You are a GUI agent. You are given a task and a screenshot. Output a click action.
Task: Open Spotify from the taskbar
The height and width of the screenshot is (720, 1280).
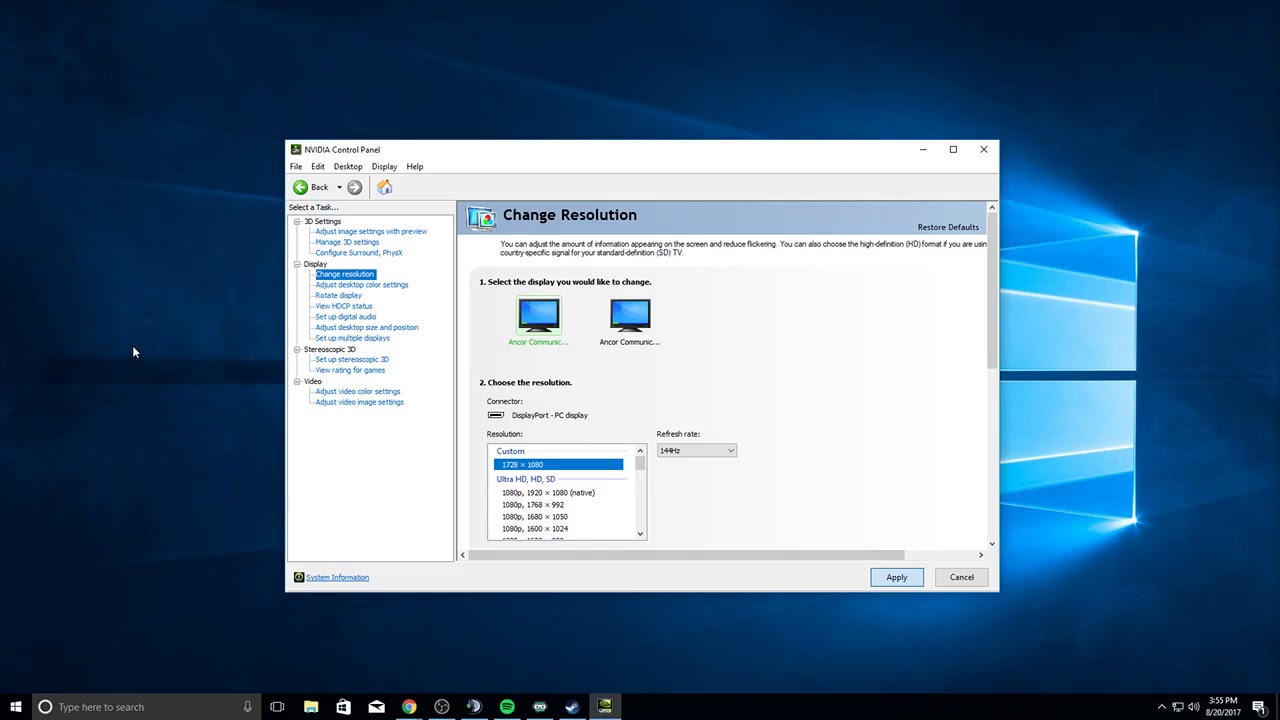coord(507,707)
